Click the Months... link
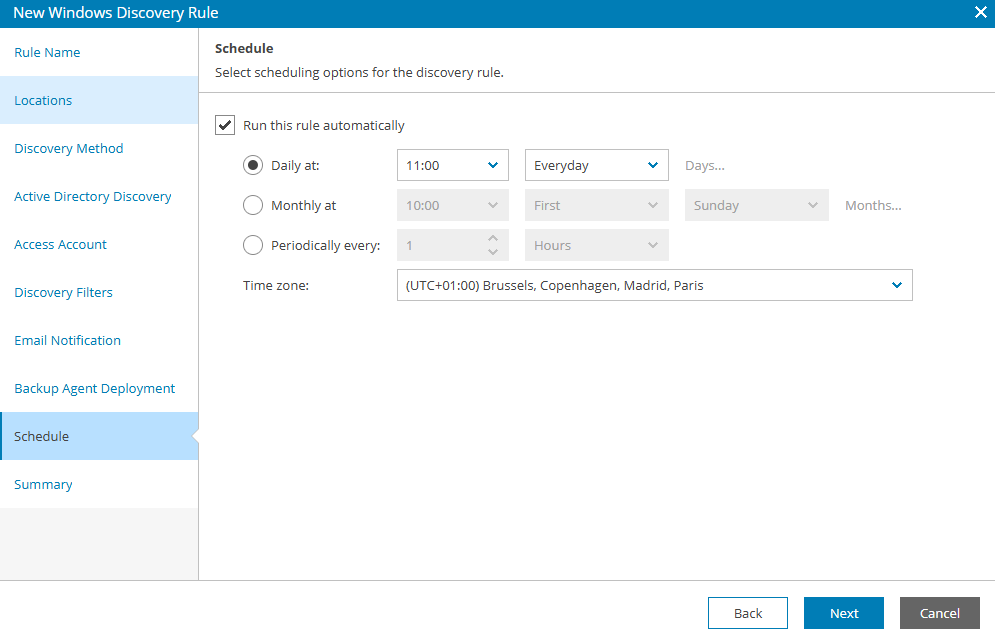Image resolution: width=995 pixels, height=641 pixels. 873,206
